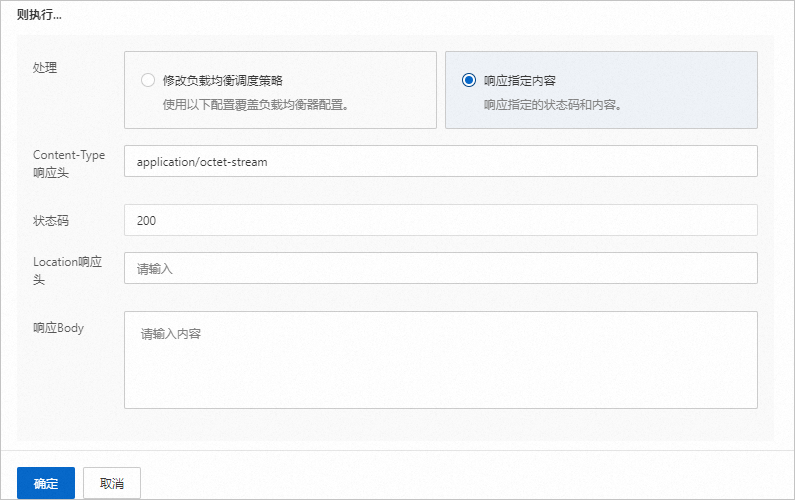This screenshot has height=500, width=795.
Task: Click the 处理 label
Action: (x=45, y=67)
